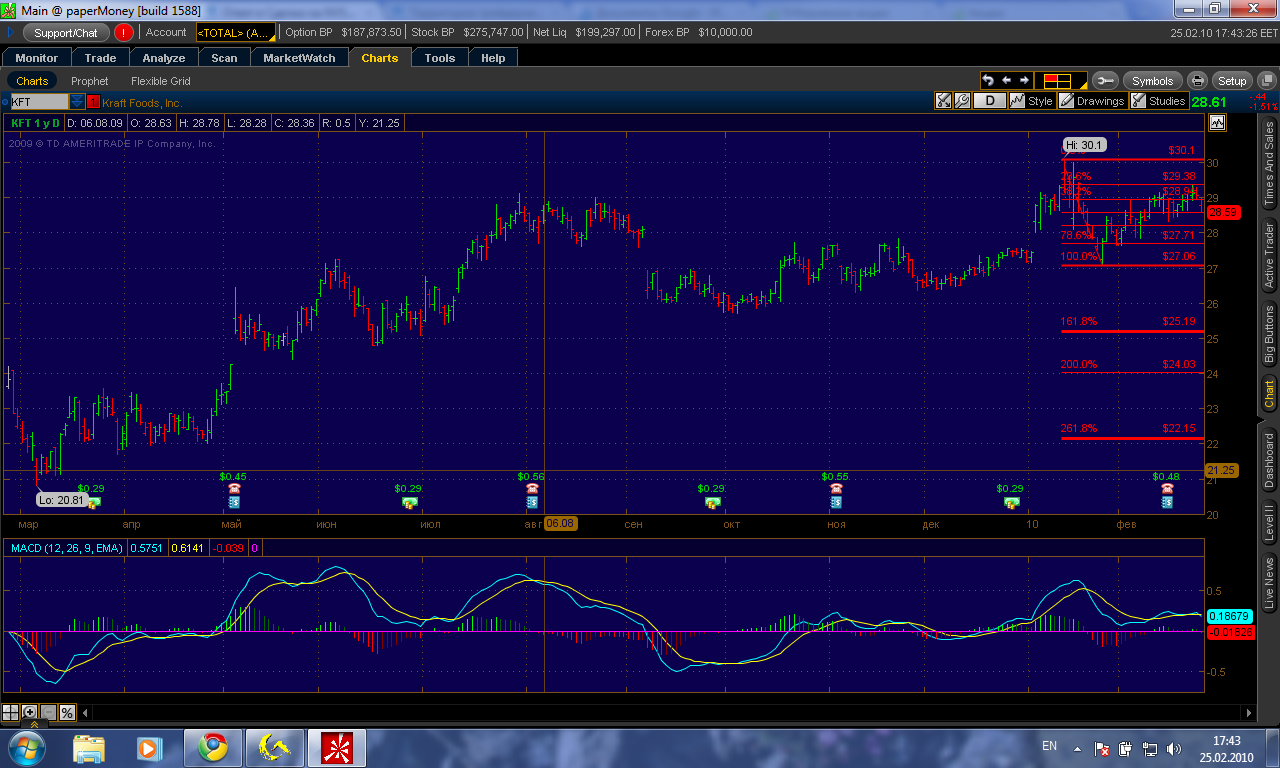1280x768 pixels.
Task: Open Windows Explorer from taskbar
Action: pyautogui.click(x=89, y=747)
